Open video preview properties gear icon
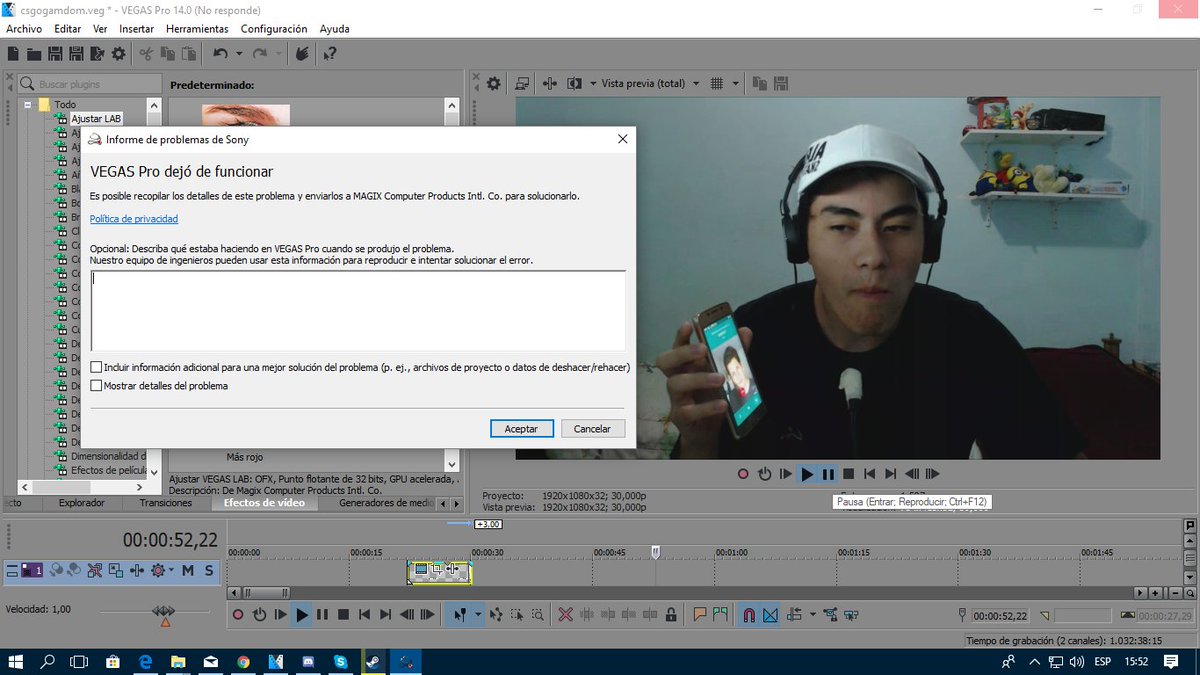The width and height of the screenshot is (1200, 675). (x=493, y=83)
